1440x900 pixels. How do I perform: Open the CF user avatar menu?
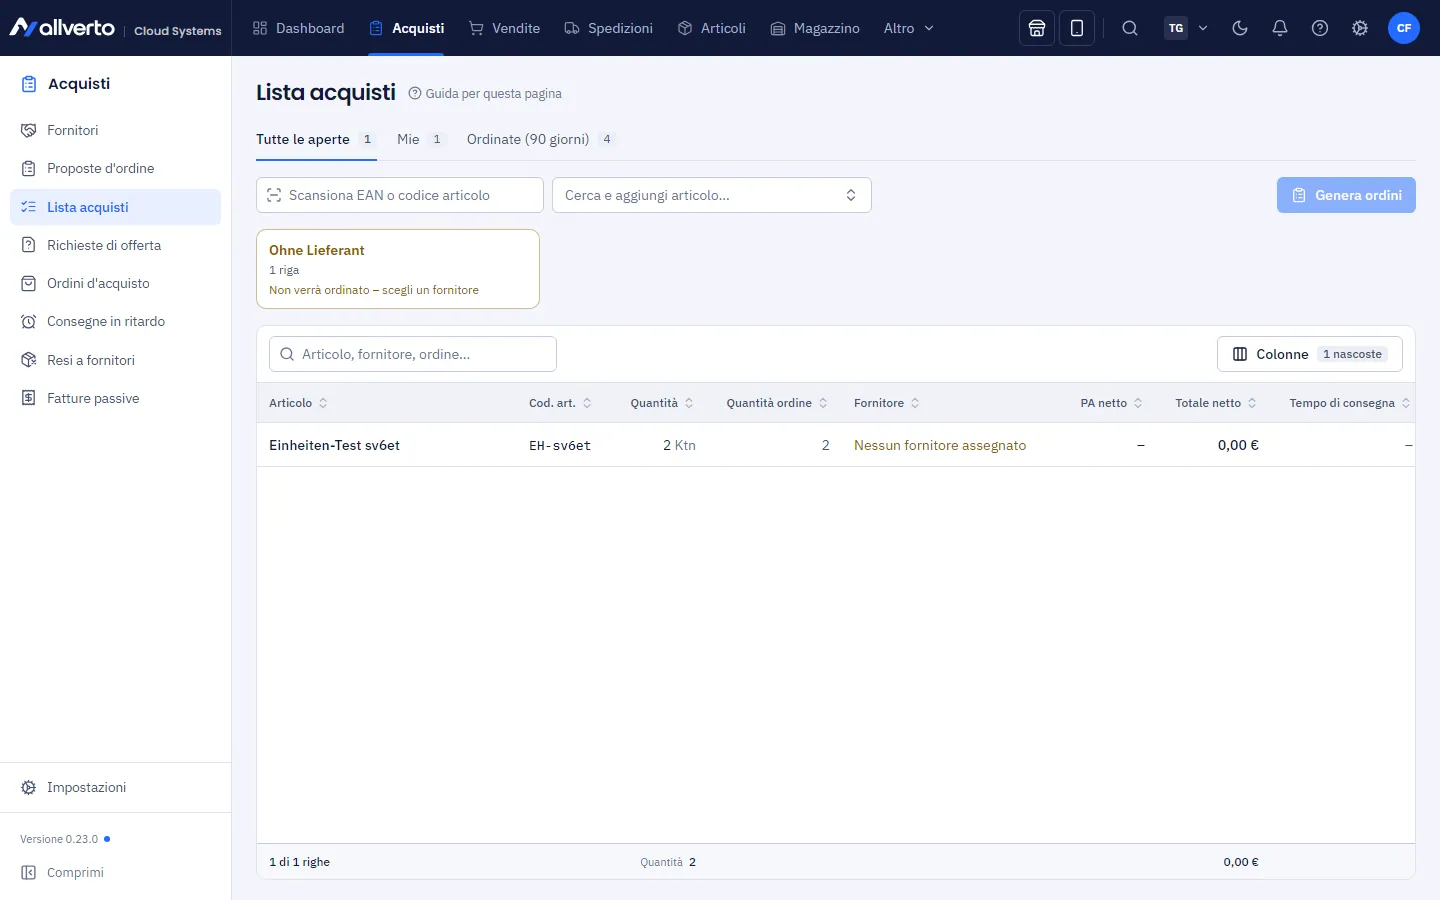point(1404,28)
